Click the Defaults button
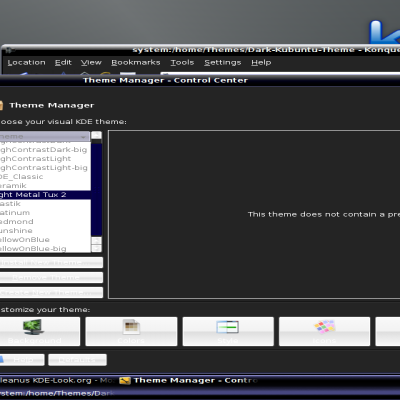 [77, 360]
